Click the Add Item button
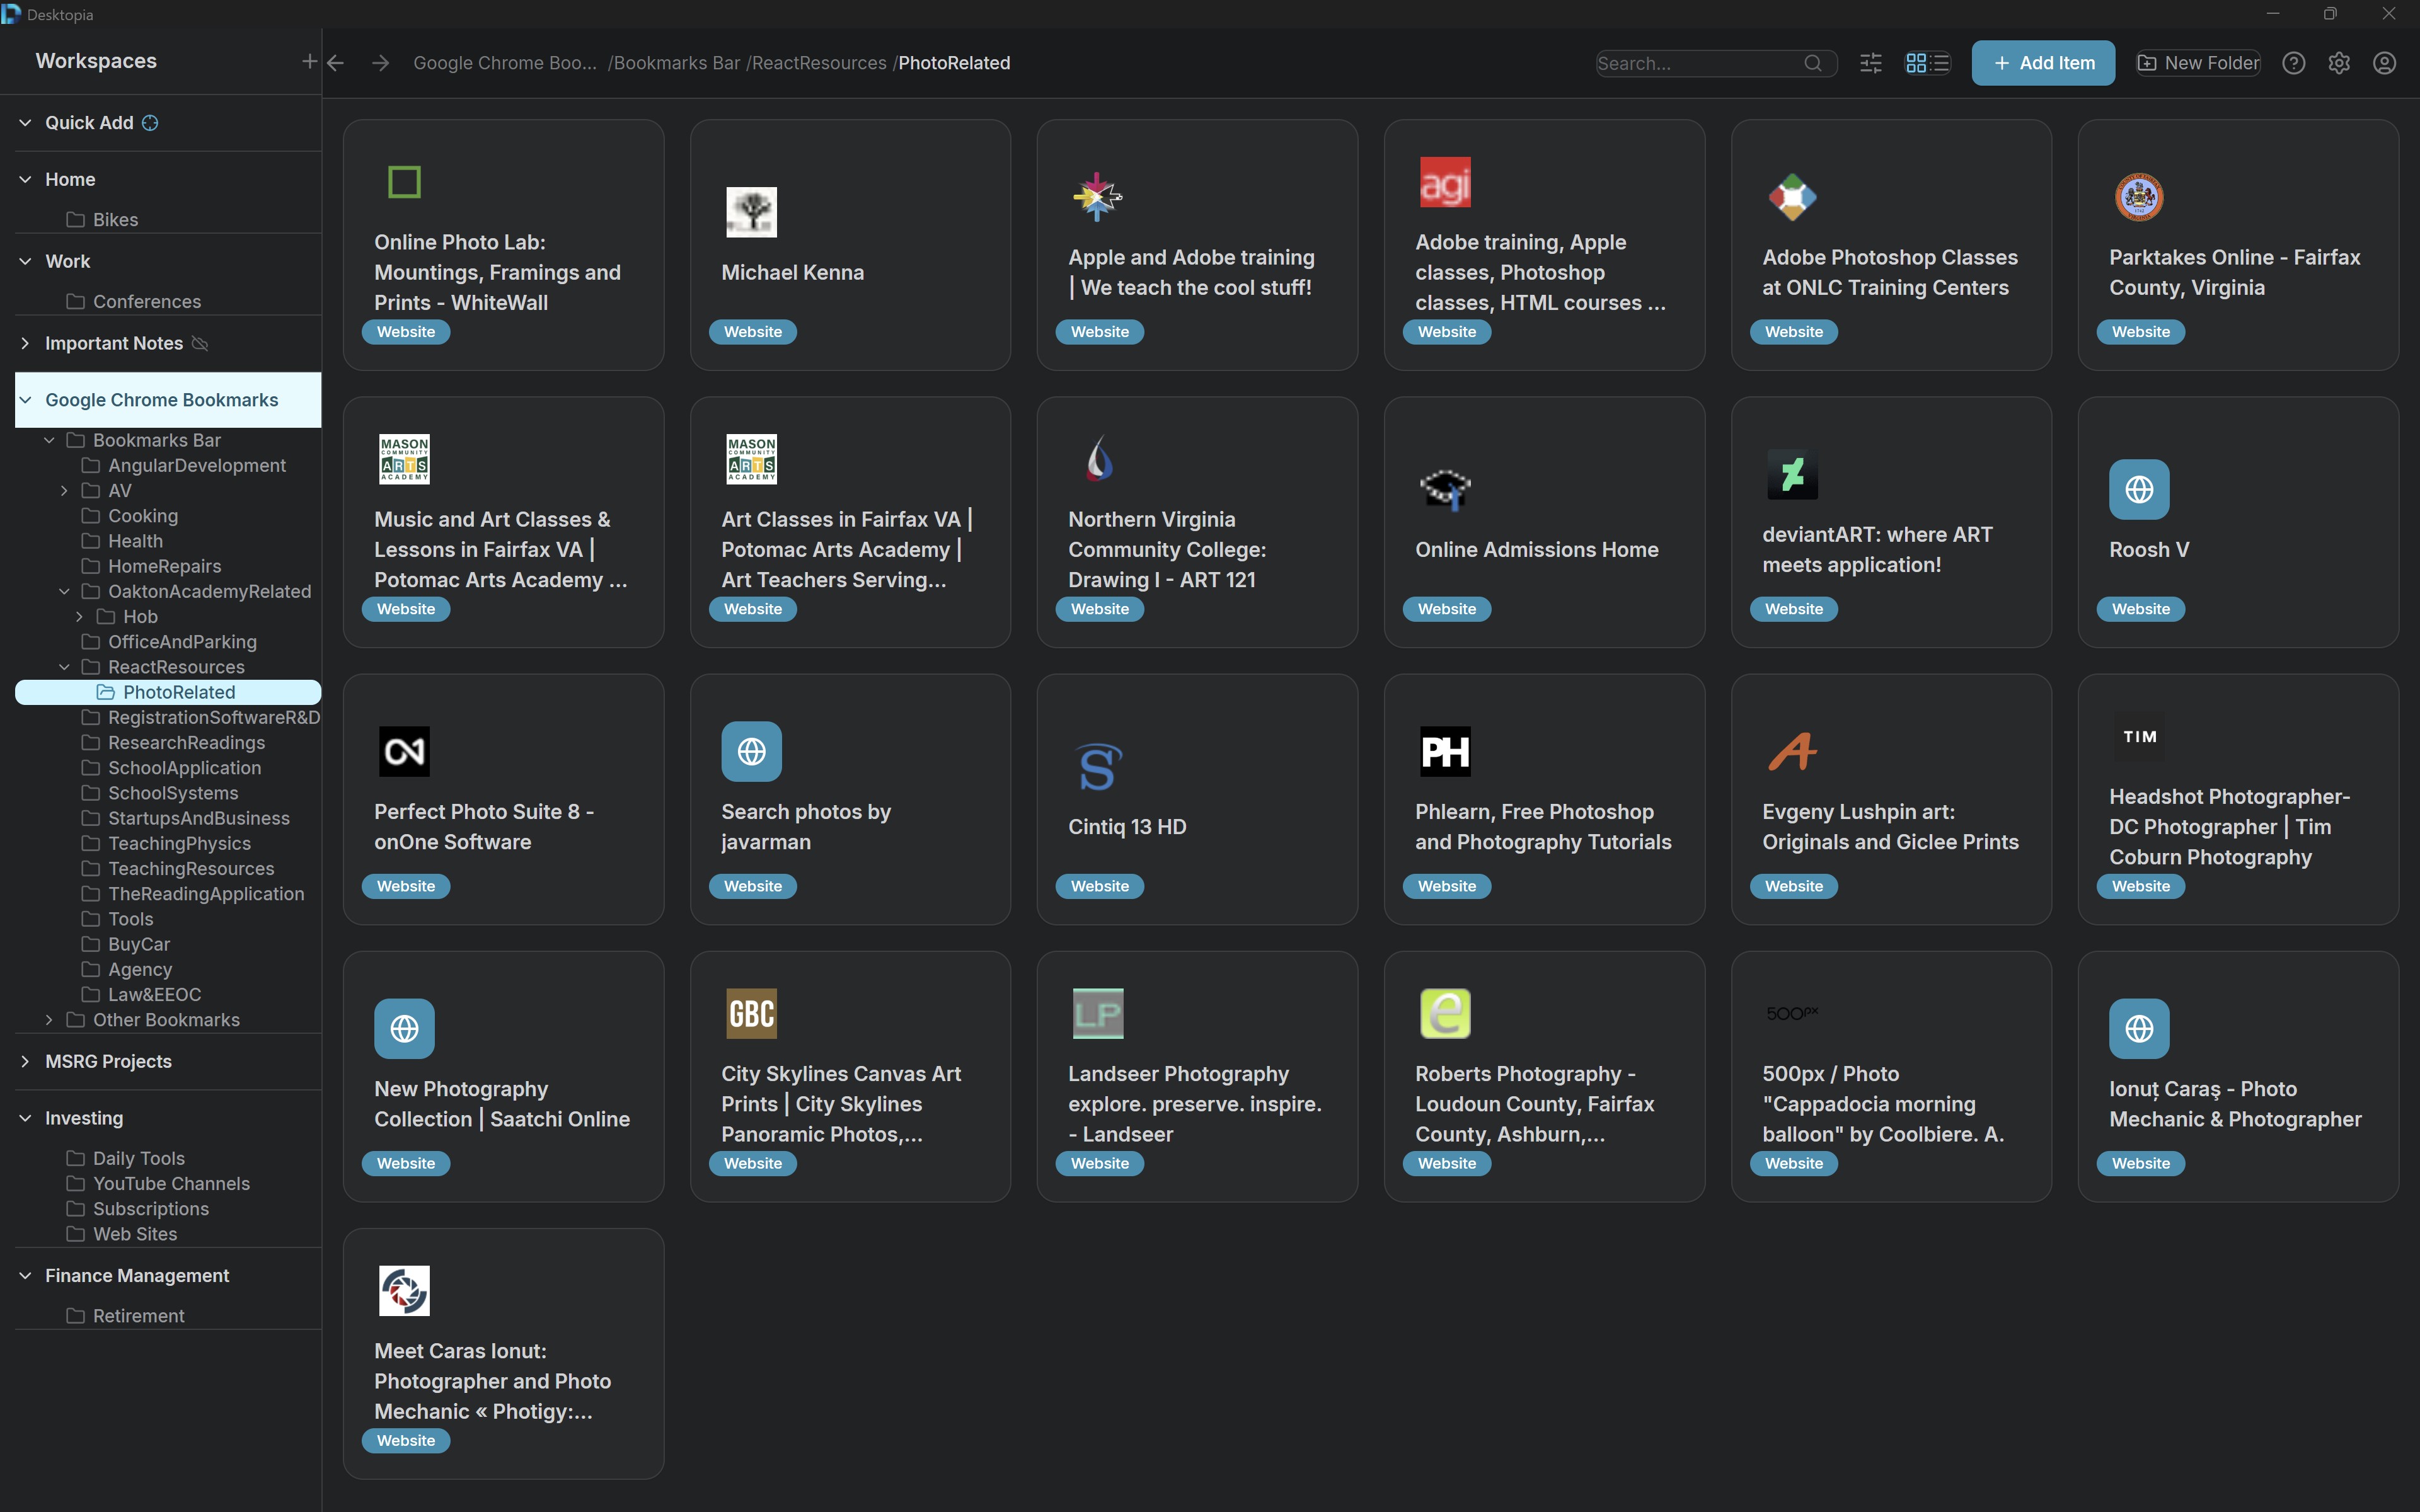 point(2042,63)
